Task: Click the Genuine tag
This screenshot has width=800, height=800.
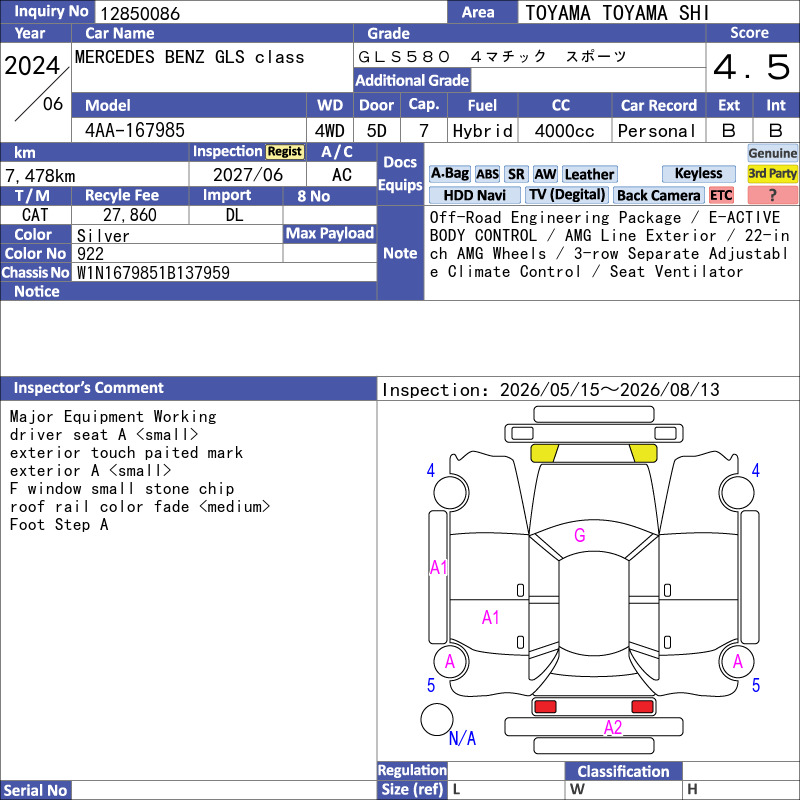Action: [x=772, y=153]
